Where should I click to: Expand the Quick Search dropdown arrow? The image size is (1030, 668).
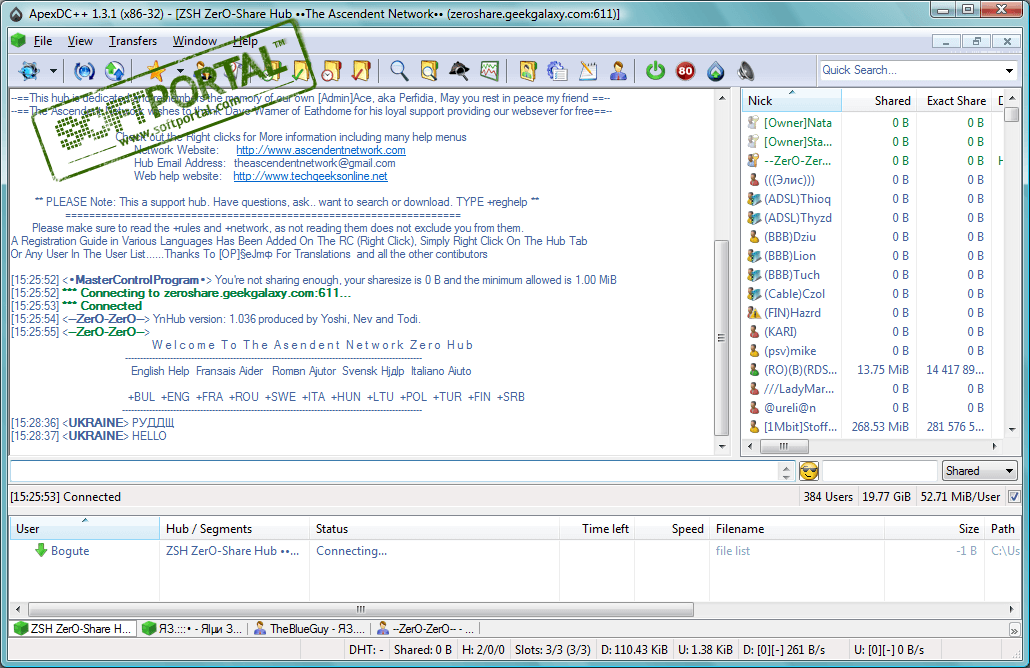[1009, 70]
